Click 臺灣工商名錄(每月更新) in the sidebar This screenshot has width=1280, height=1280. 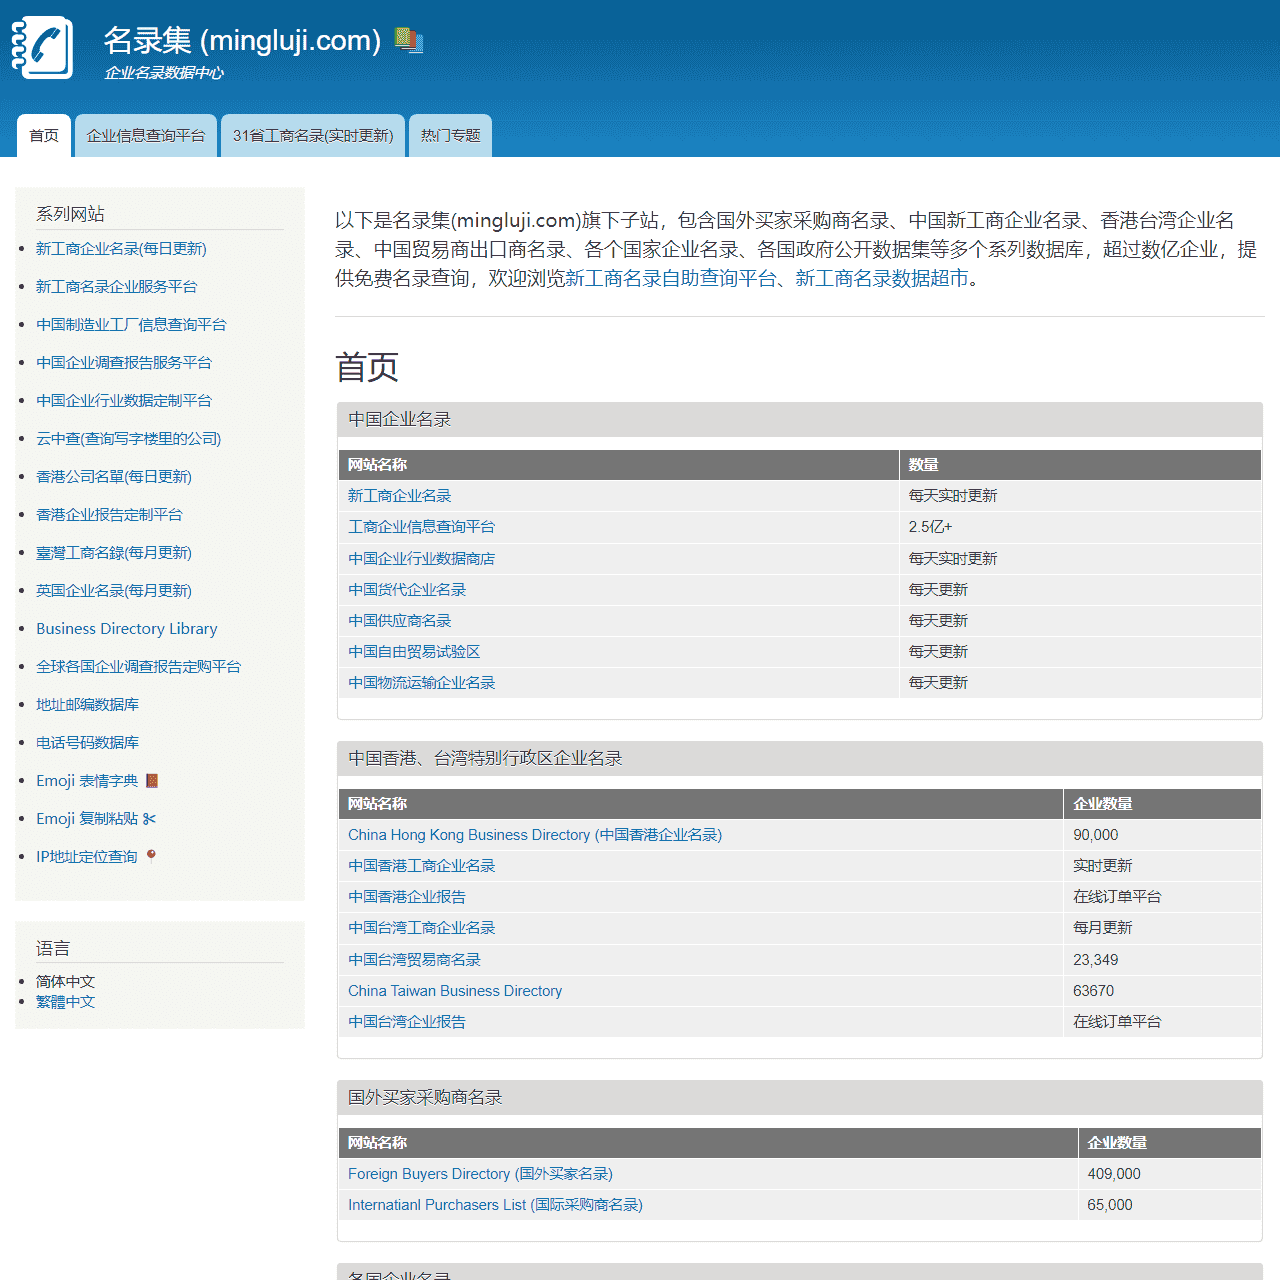(113, 552)
